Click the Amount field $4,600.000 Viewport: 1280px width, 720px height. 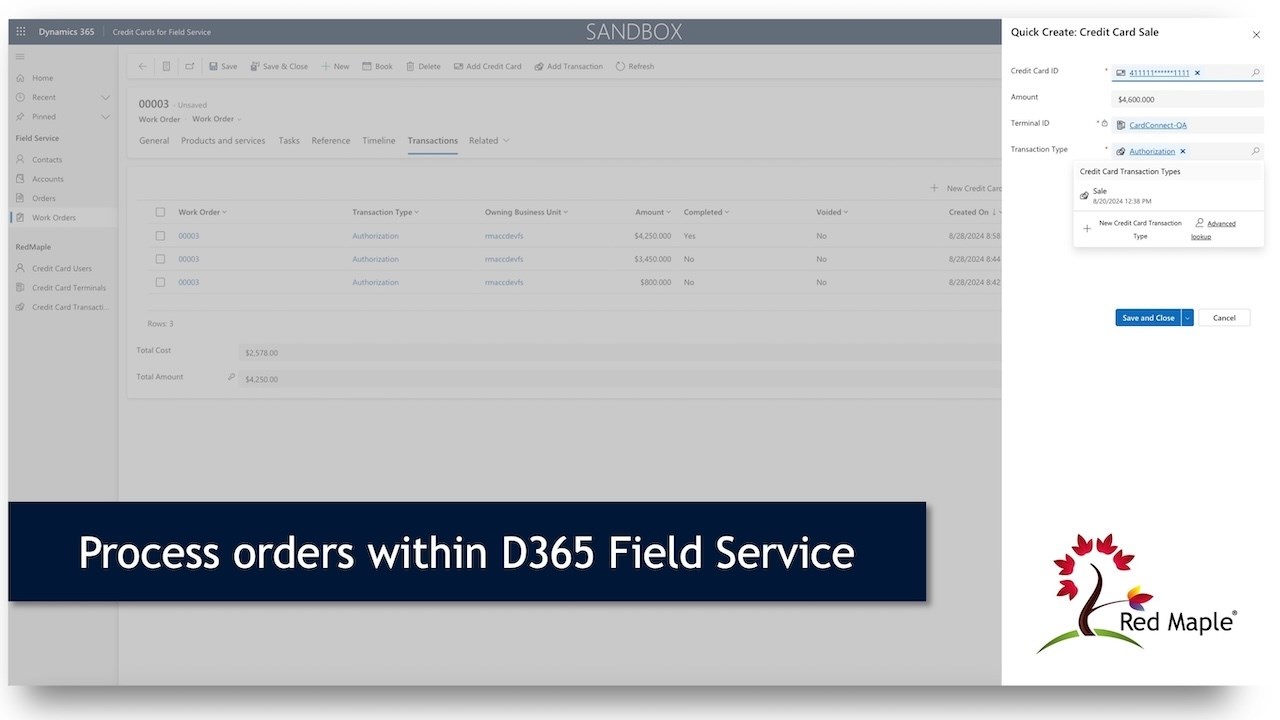1187,99
